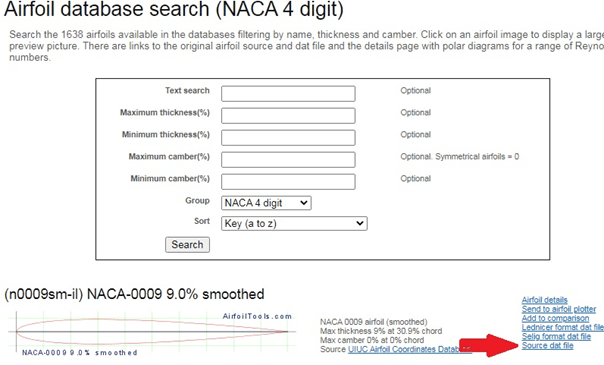
Task: Click the n0009sm-il NACA-0009 smoothed heading
Action: pyautogui.click(x=134, y=295)
